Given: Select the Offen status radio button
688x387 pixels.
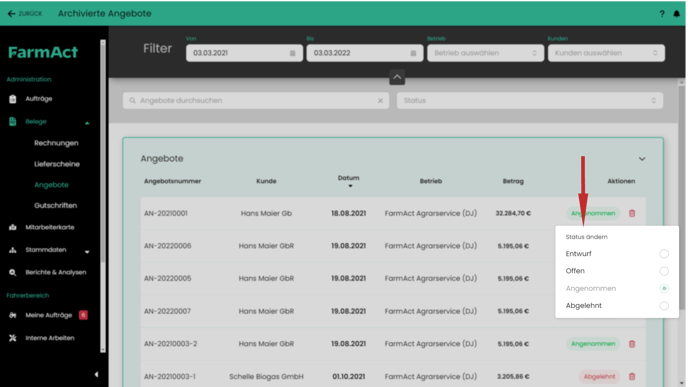Looking at the screenshot, I should point(664,271).
